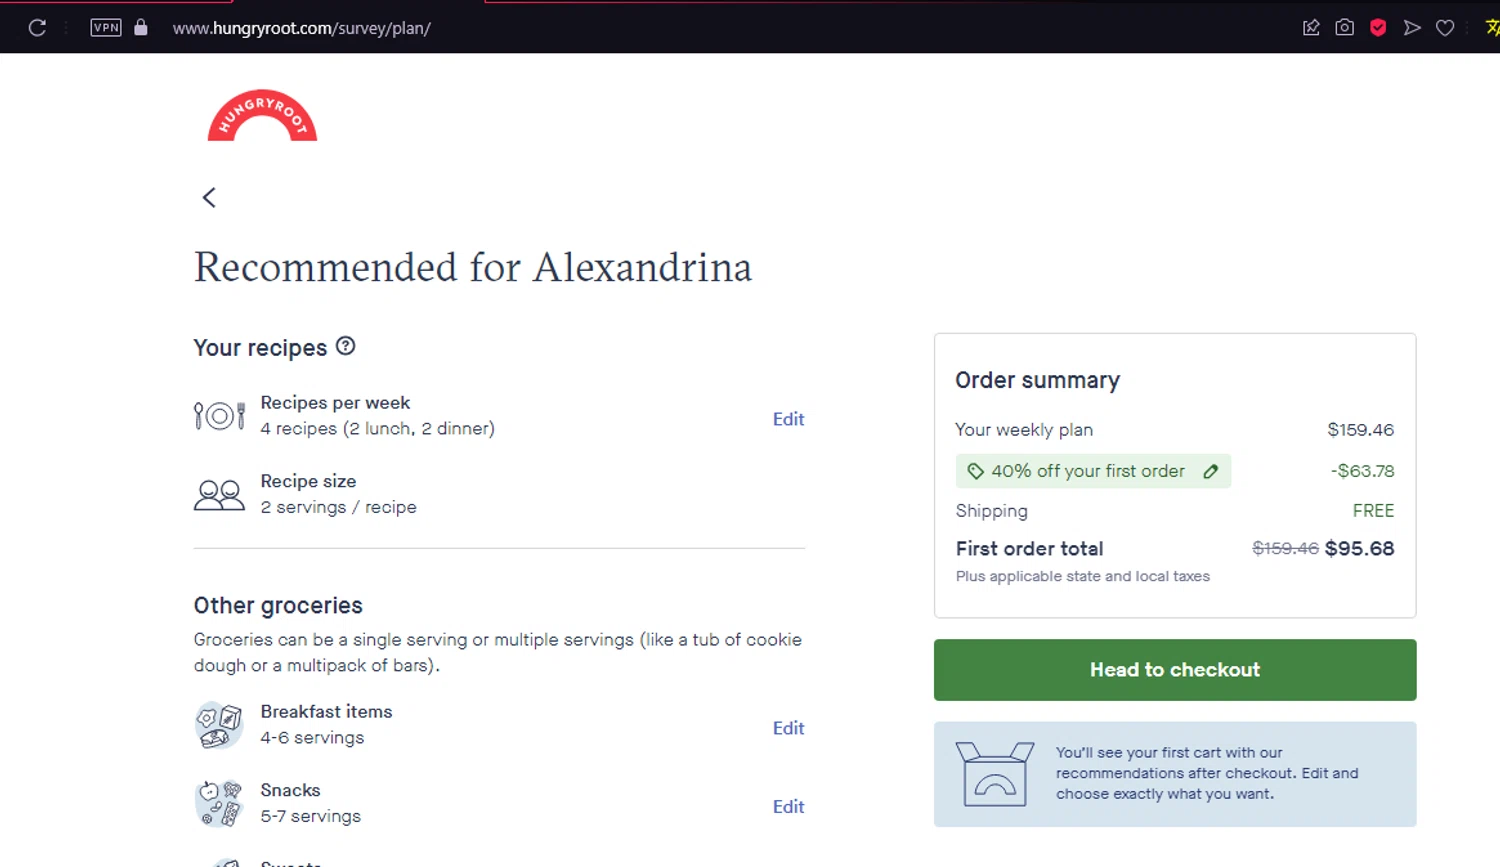The image size is (1500, 867).
Task: Open the browser snapshot camera icon
Action: pos(1345,28)
